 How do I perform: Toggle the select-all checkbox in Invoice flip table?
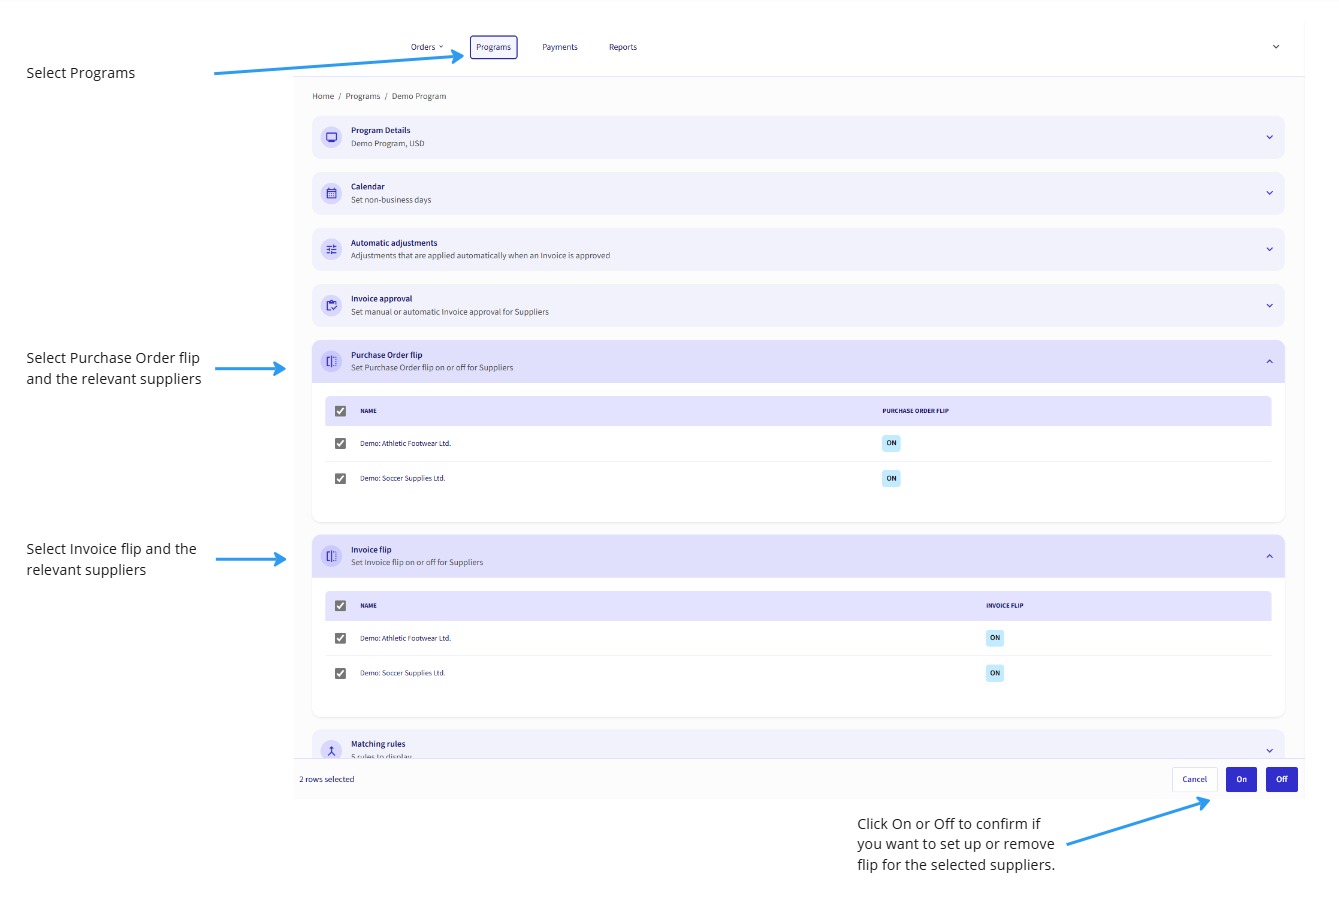(x=340, y=605)
